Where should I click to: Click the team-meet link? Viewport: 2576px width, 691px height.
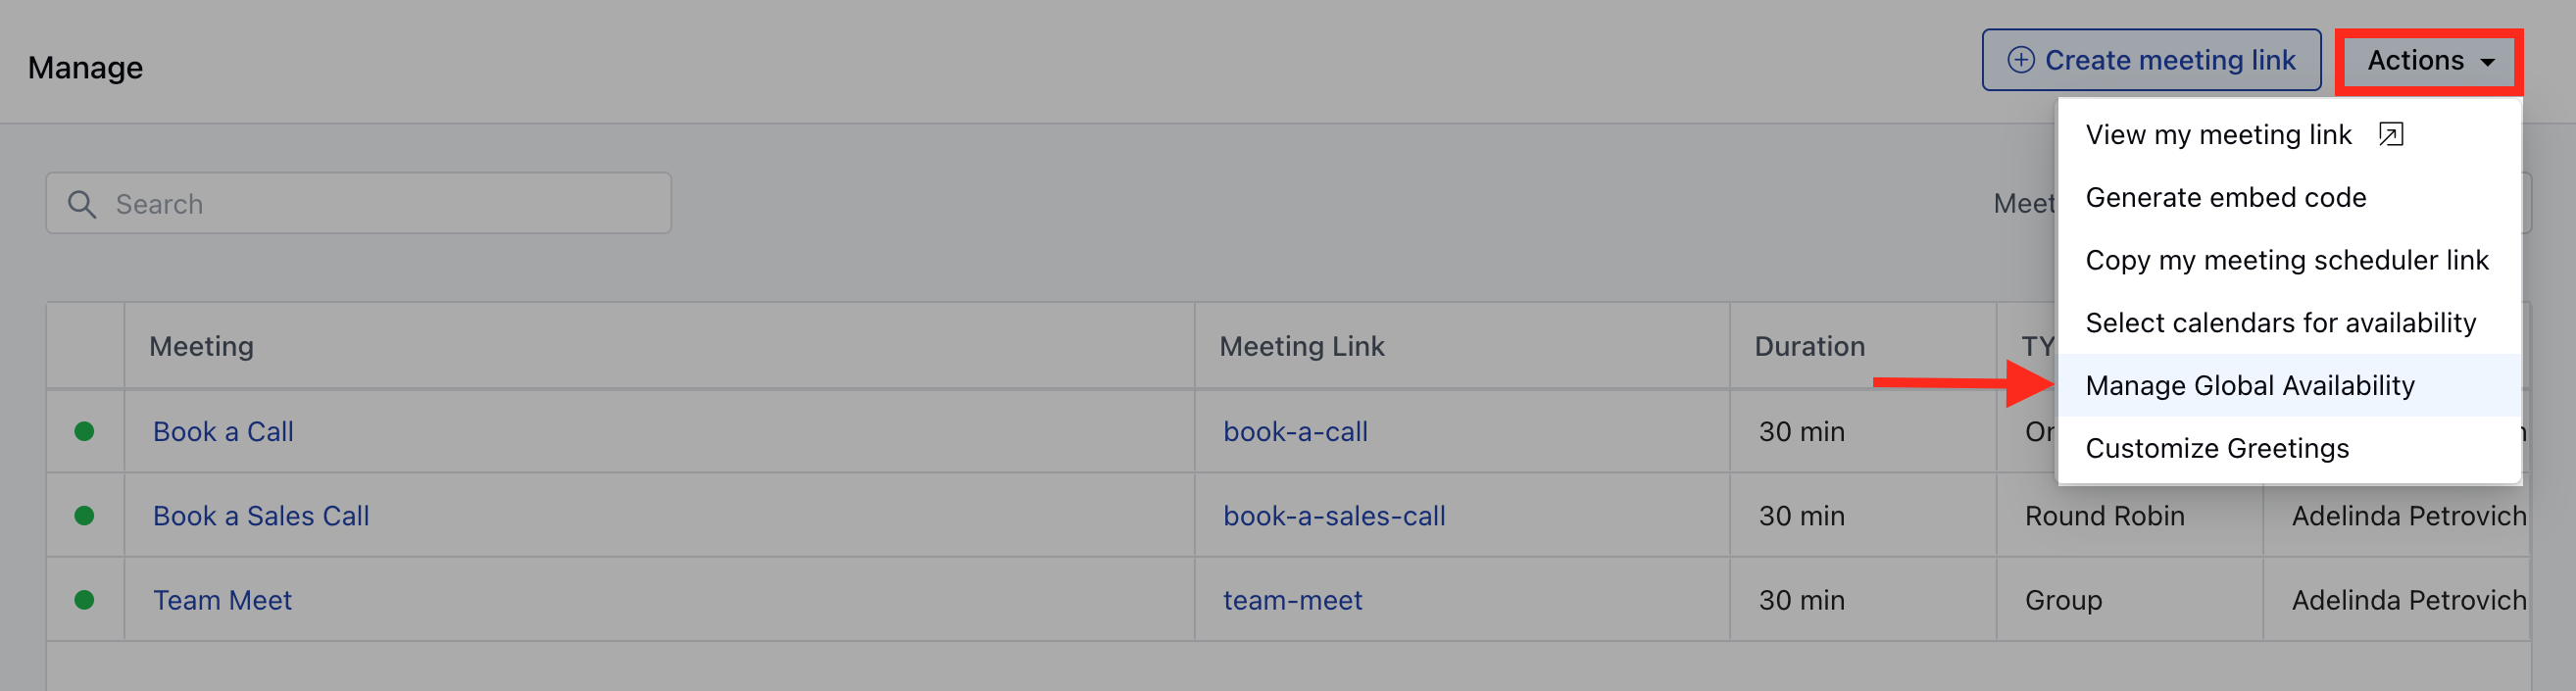1292,600
